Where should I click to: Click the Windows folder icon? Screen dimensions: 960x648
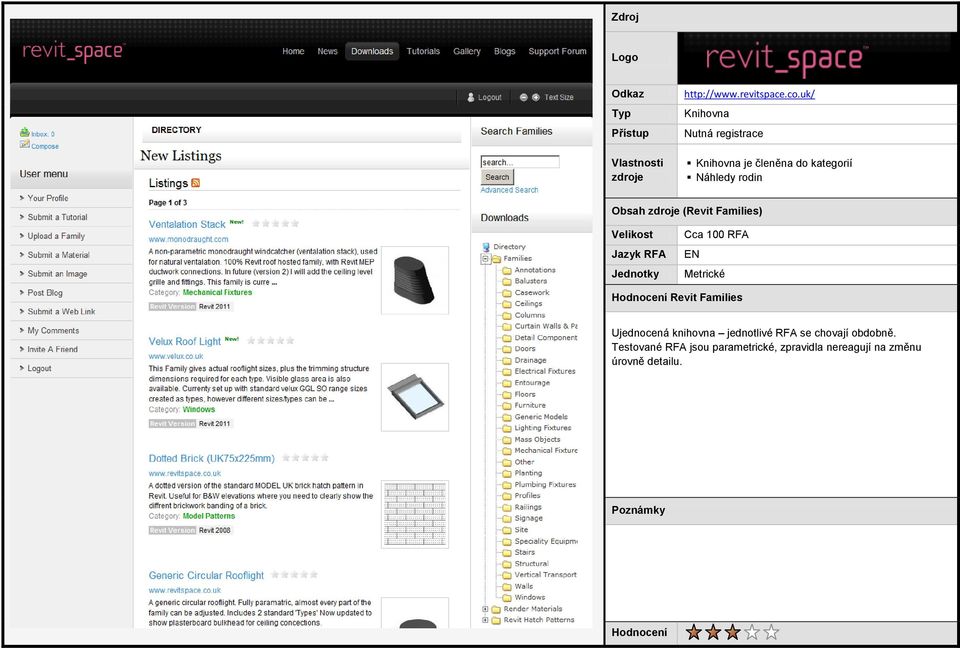[x=506, y=598]
